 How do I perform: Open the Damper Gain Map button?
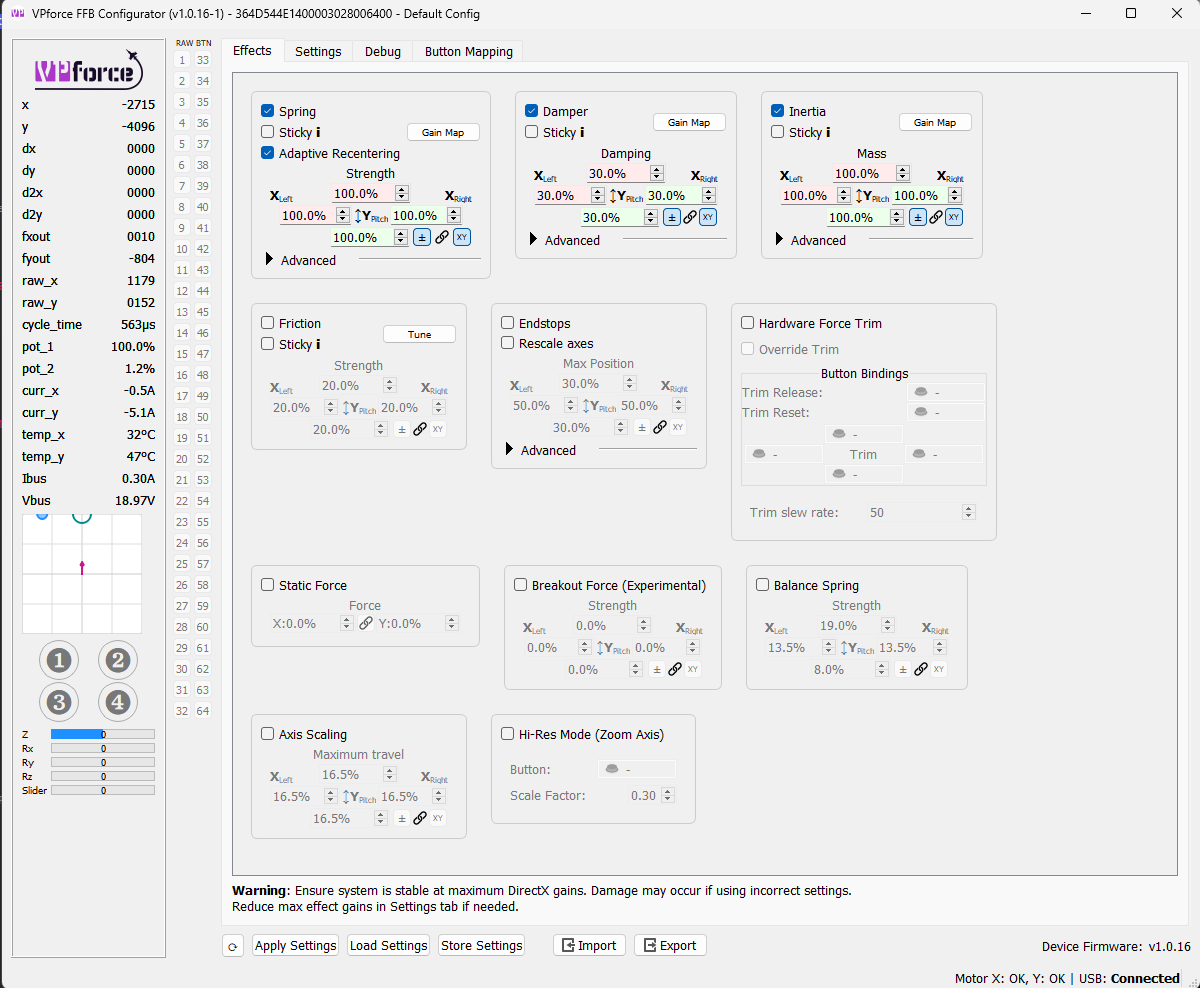click(689, 122)
